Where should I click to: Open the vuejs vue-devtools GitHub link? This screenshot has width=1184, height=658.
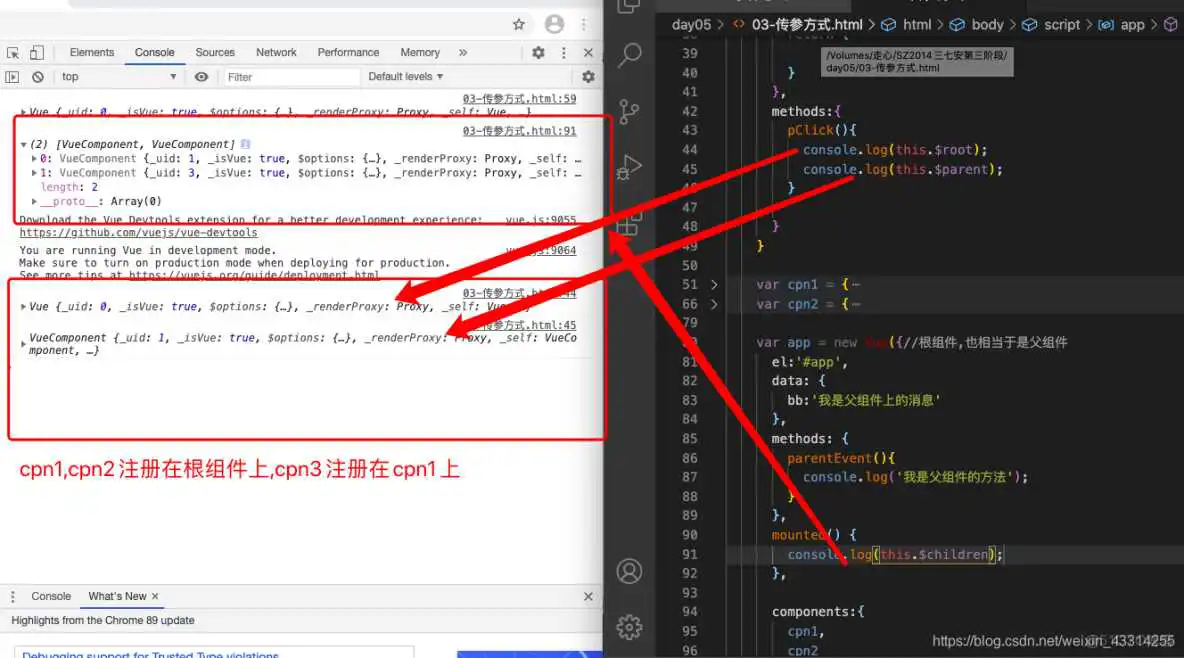(x=138, y=233)
